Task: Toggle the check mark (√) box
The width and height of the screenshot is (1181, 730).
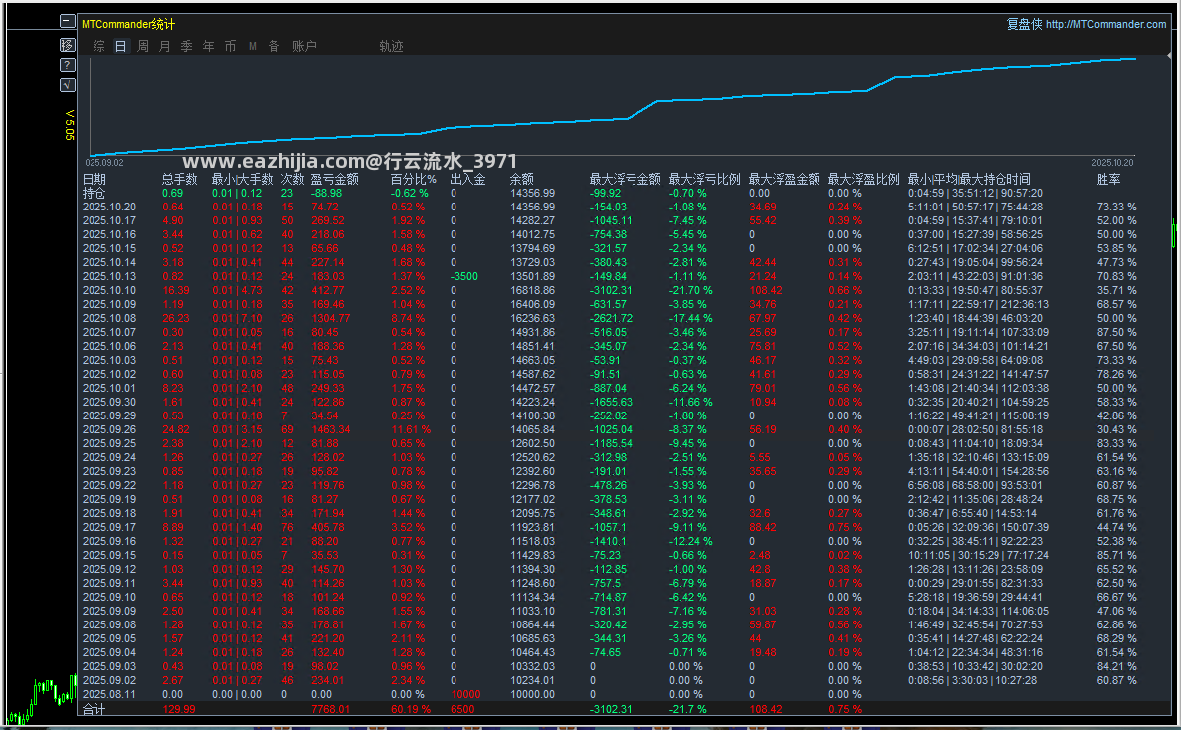Action: [x=68, y=85]
